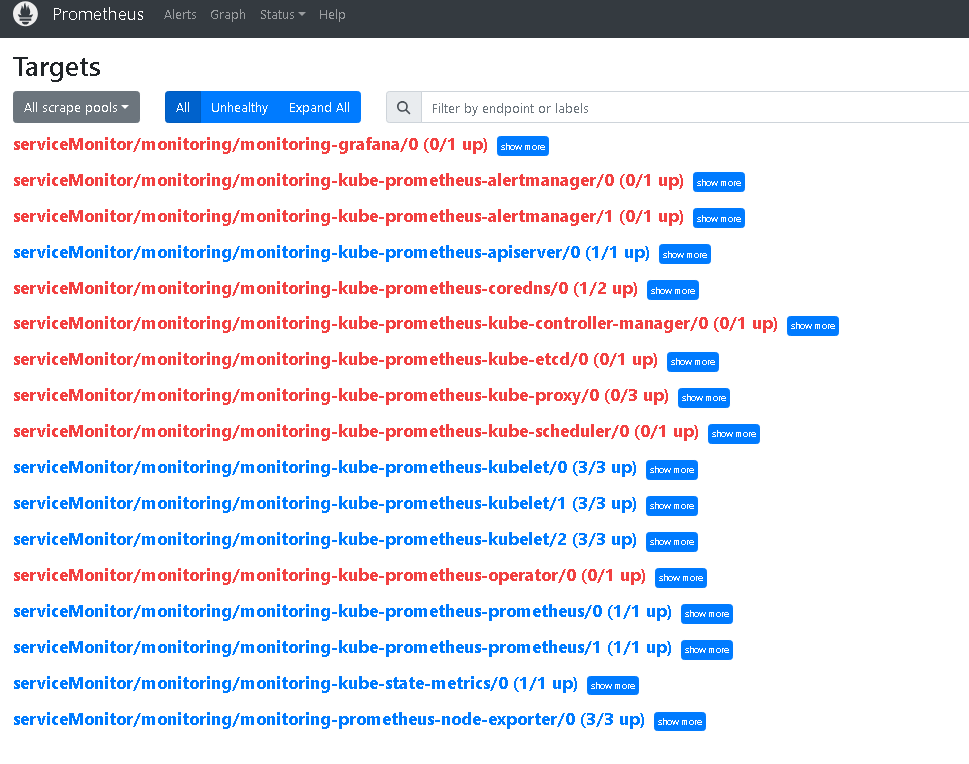969x764 pixels.
Task: Show more for apiserver/0 pool
Action: (685, 254)
